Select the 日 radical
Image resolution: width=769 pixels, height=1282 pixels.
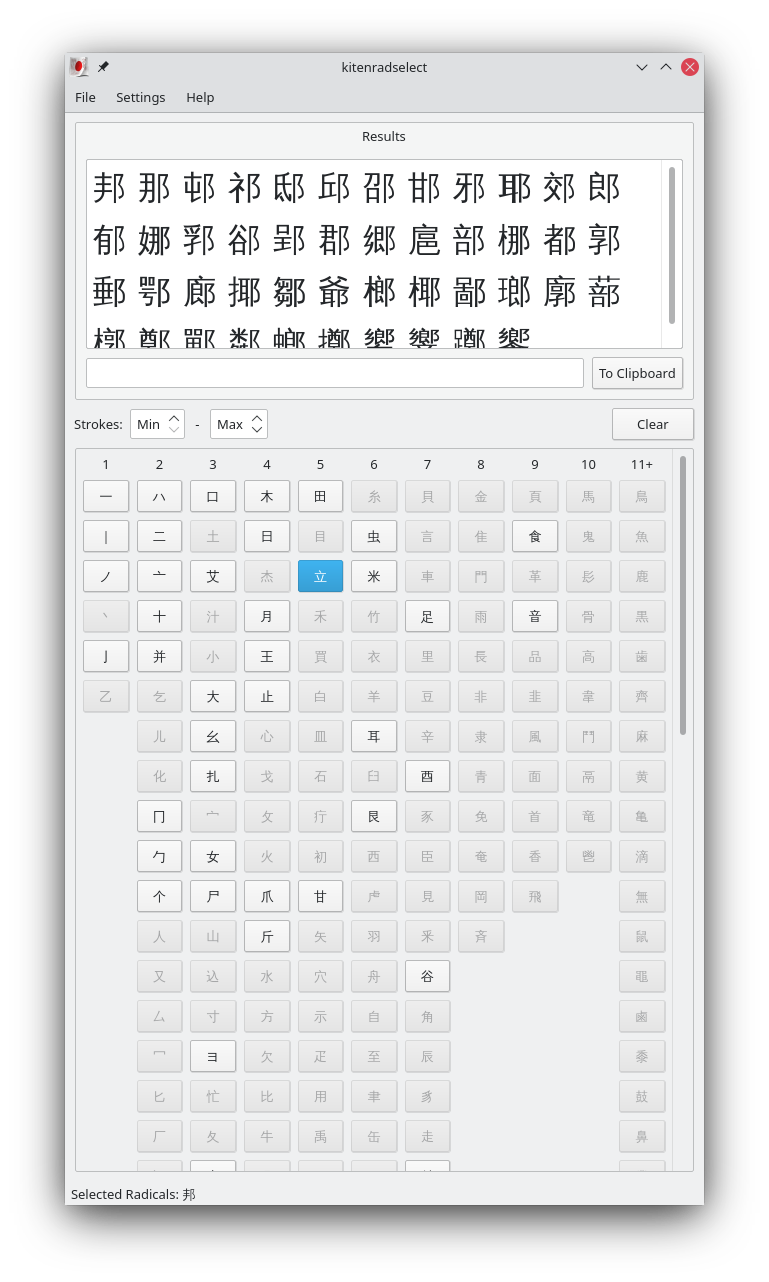click(x=267, y=536)
